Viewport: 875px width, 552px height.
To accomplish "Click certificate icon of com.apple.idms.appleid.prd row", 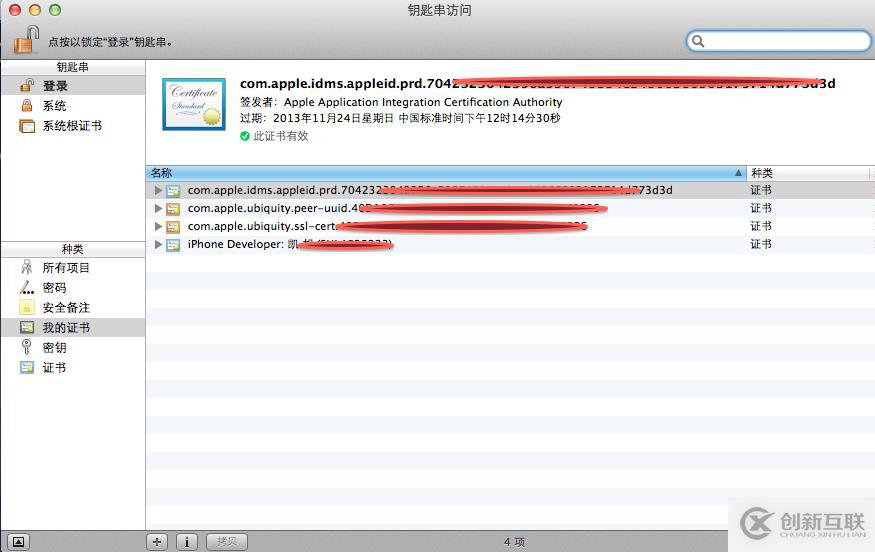I will point(173,191).
